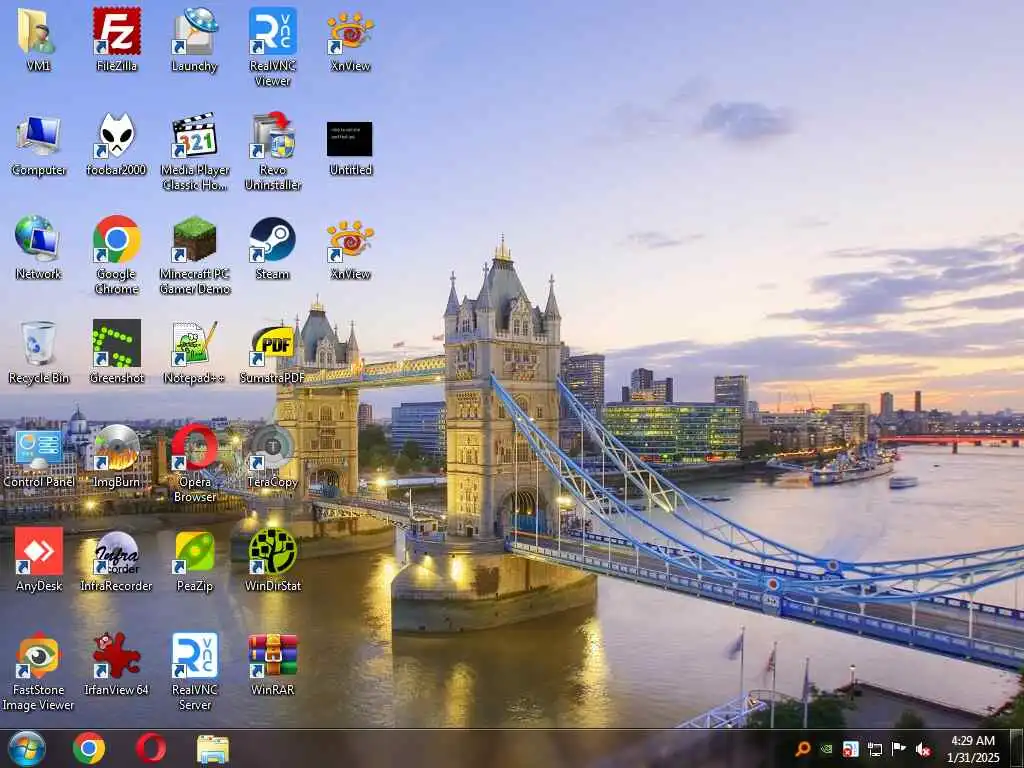Select the Minecraft PC Gamer Demo icon
1024x768 pixels.
[194, 239]
